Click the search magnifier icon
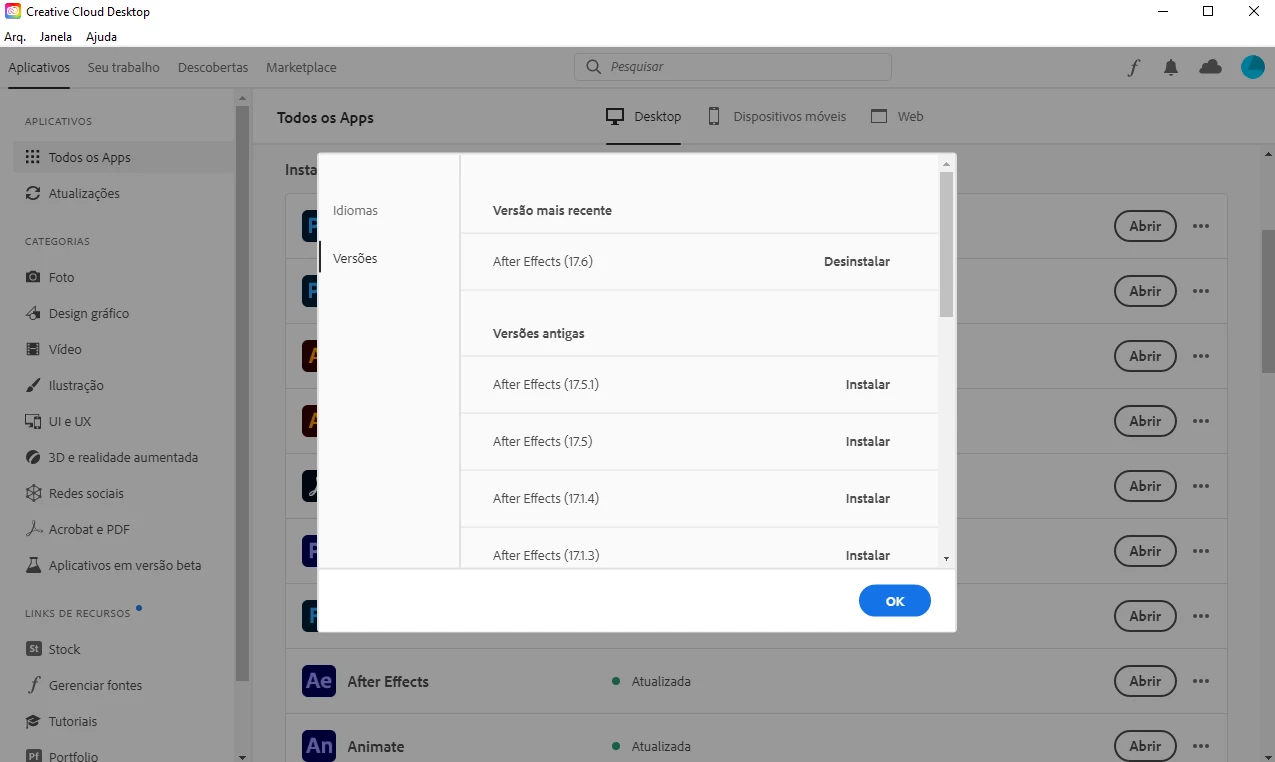This screenshot has width=1275, height=762. (x=594, y=67)
